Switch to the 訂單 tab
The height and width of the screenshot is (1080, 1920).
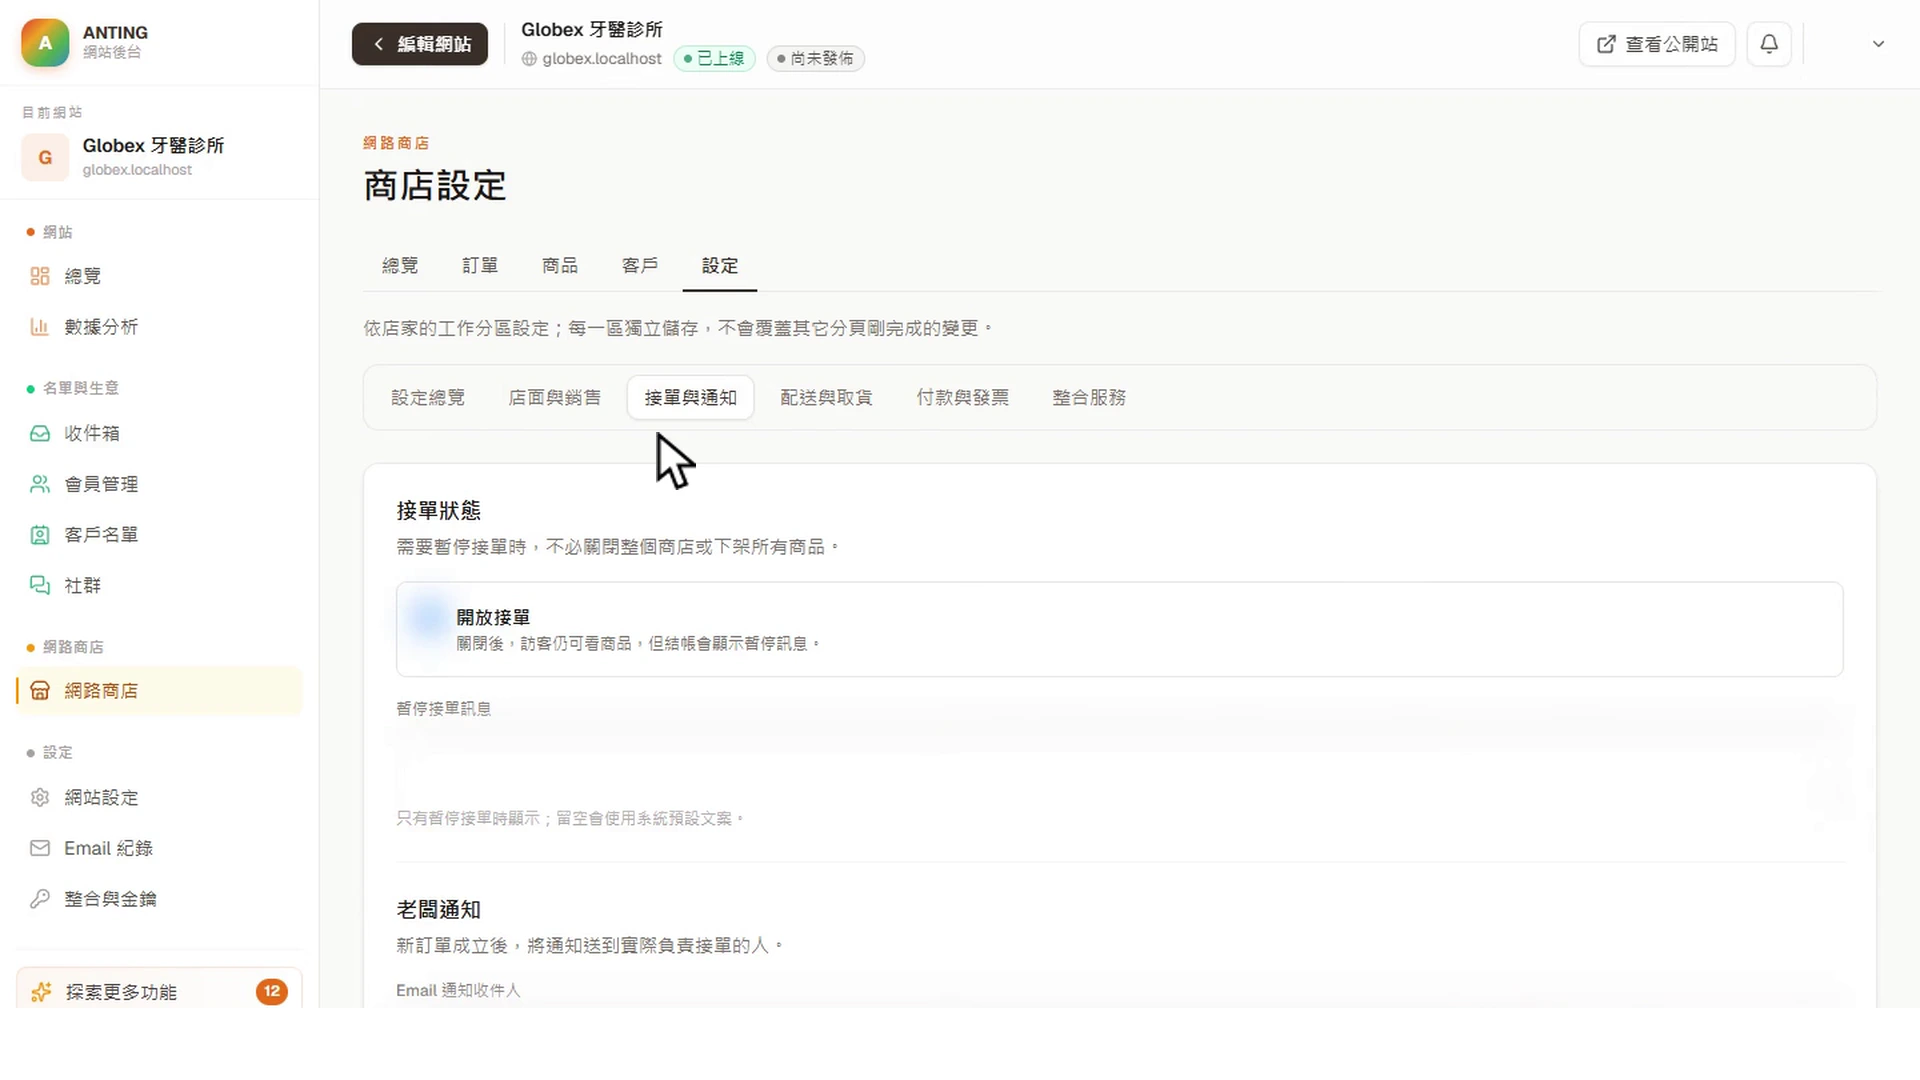[x=480, y=266]
